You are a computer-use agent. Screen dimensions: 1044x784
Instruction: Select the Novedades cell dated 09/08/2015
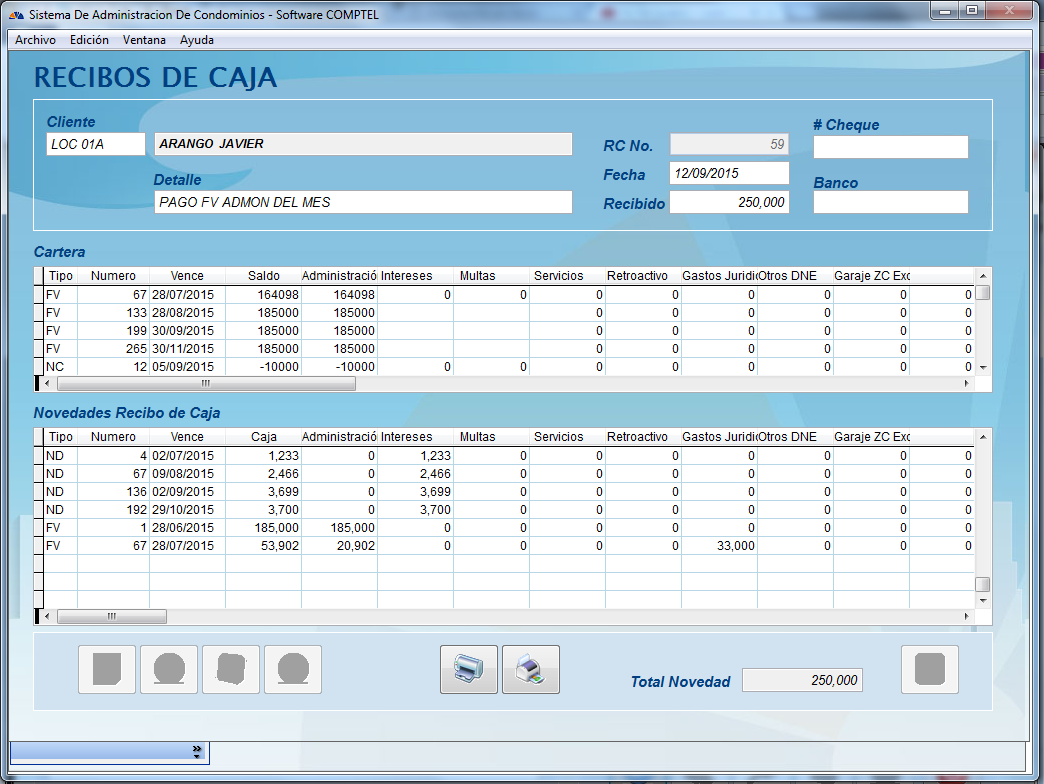coord(188,474)
